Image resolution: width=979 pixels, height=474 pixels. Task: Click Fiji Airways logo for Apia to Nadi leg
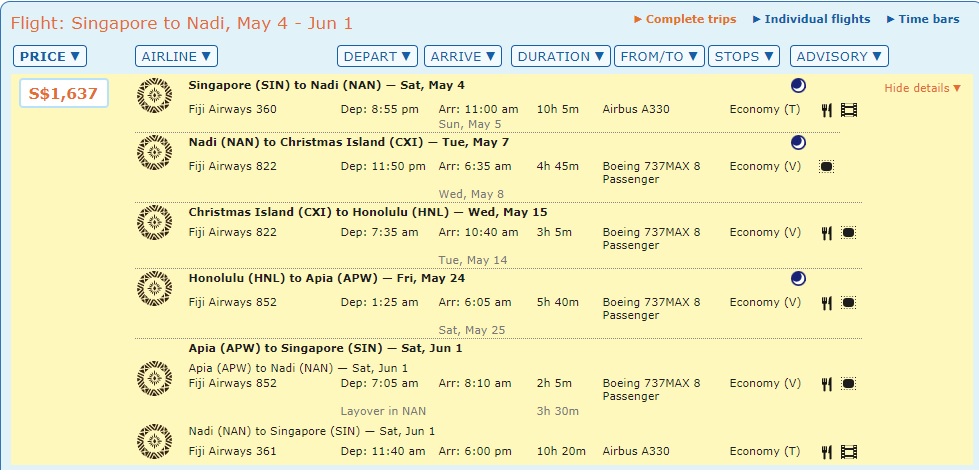[154, 378]
